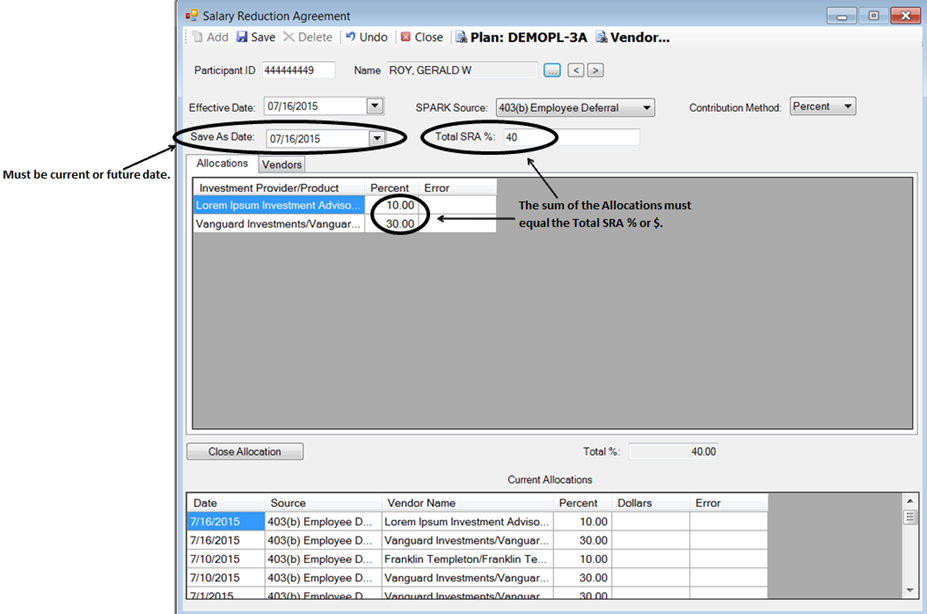This screenshot has width=927, height=614.
Task: Save the salary reduction agreement
Action: click(256, 37)
